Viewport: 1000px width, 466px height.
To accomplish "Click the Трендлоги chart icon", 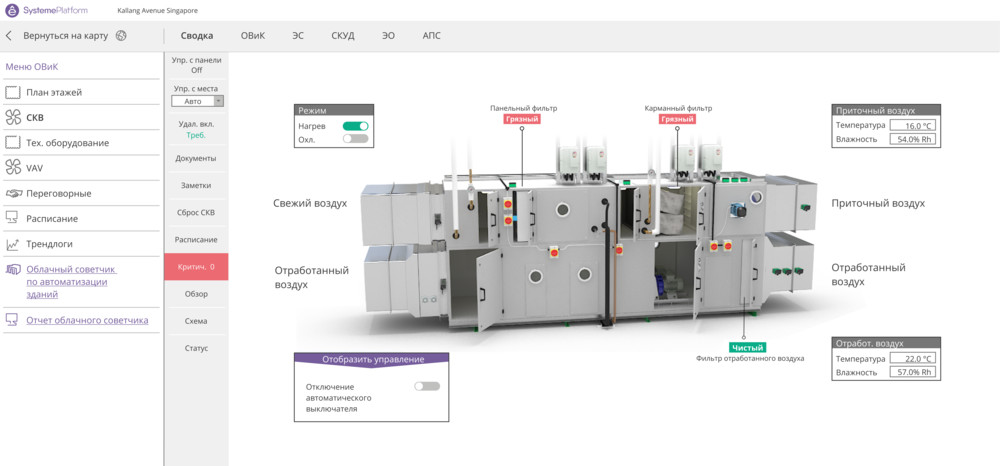I will coord(13,244).
